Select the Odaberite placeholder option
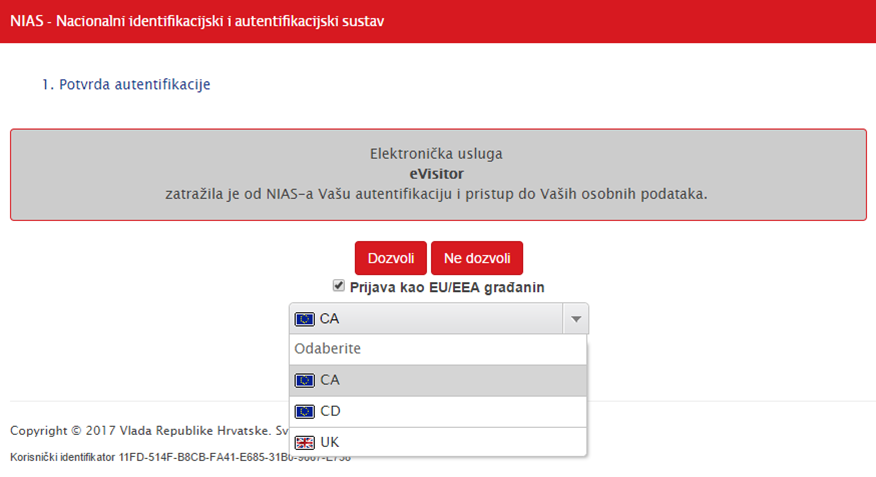 click(328, 349)
